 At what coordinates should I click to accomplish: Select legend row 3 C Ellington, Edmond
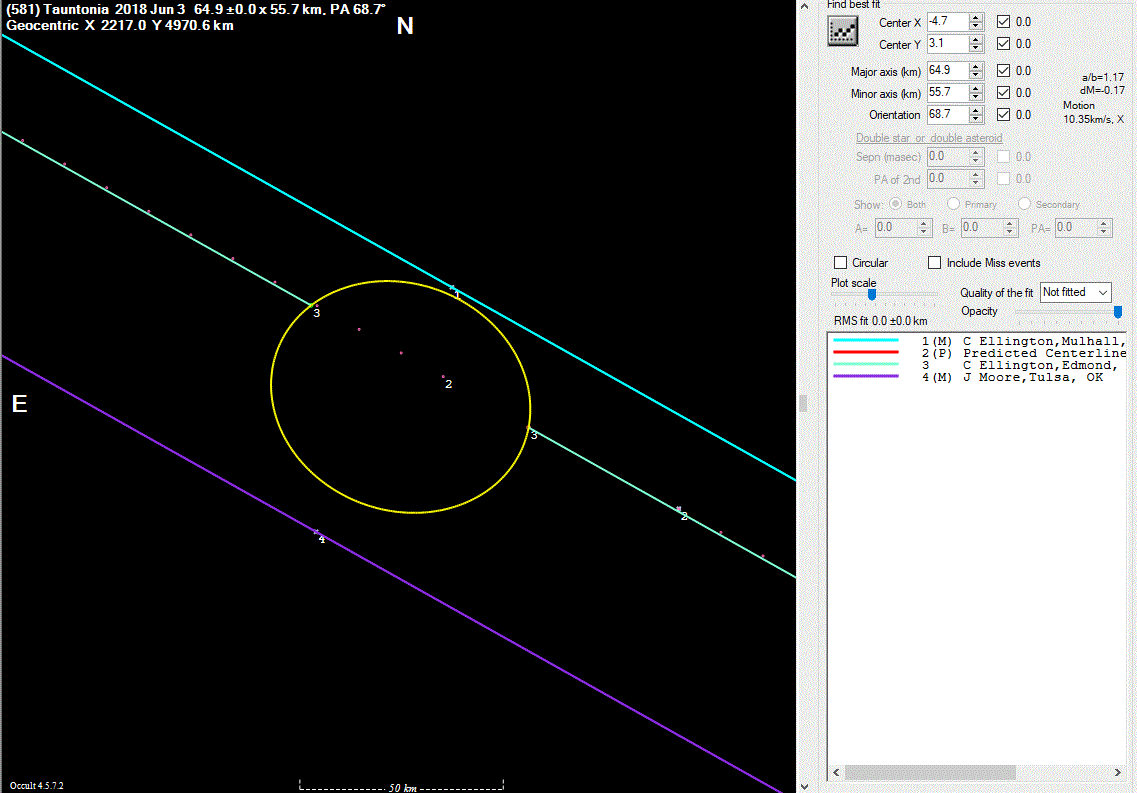[x=977, y=365]
